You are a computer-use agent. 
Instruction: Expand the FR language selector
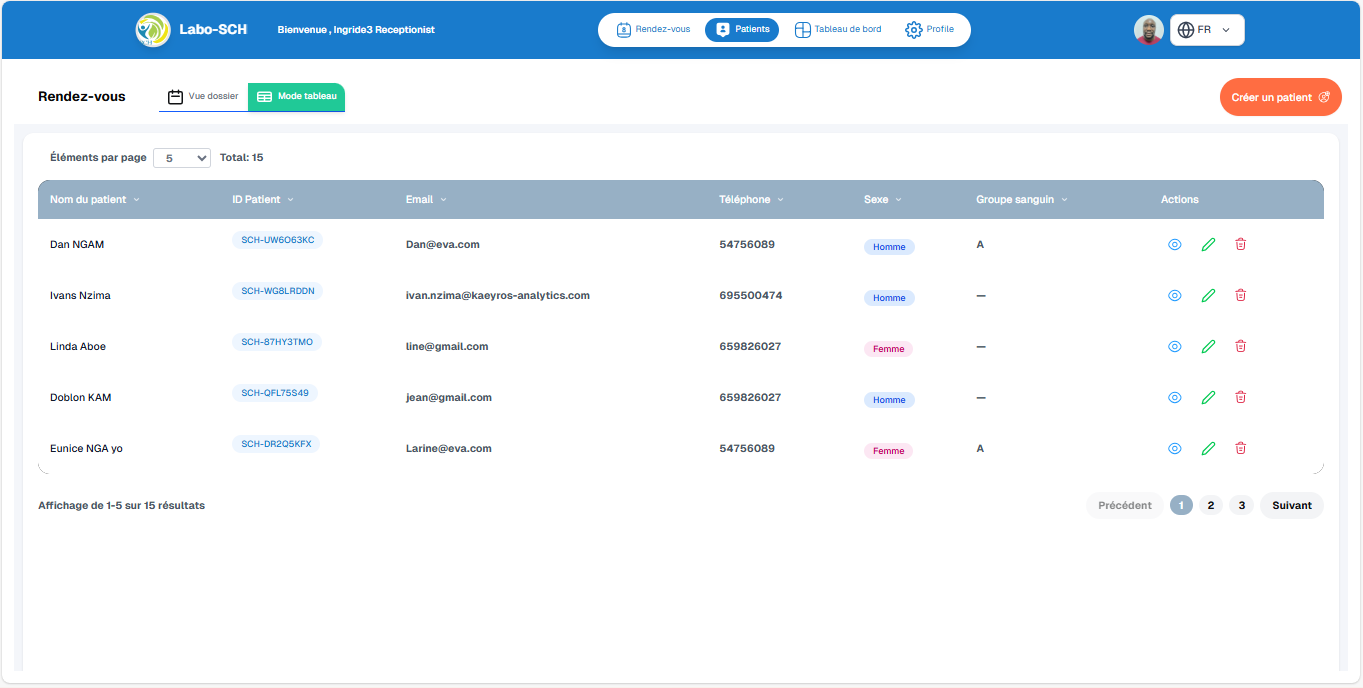coord(1207,29)
